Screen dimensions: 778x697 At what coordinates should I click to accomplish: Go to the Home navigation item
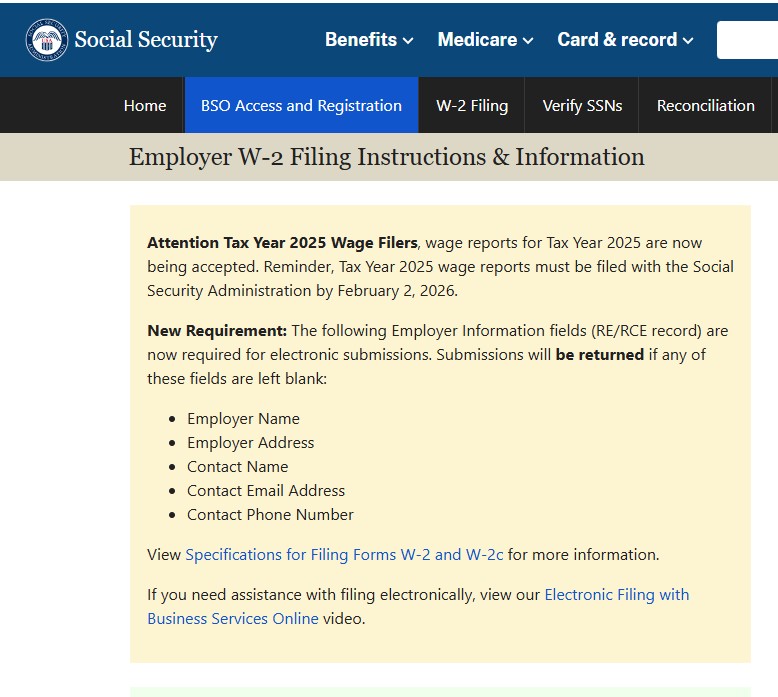click(145, 105)
